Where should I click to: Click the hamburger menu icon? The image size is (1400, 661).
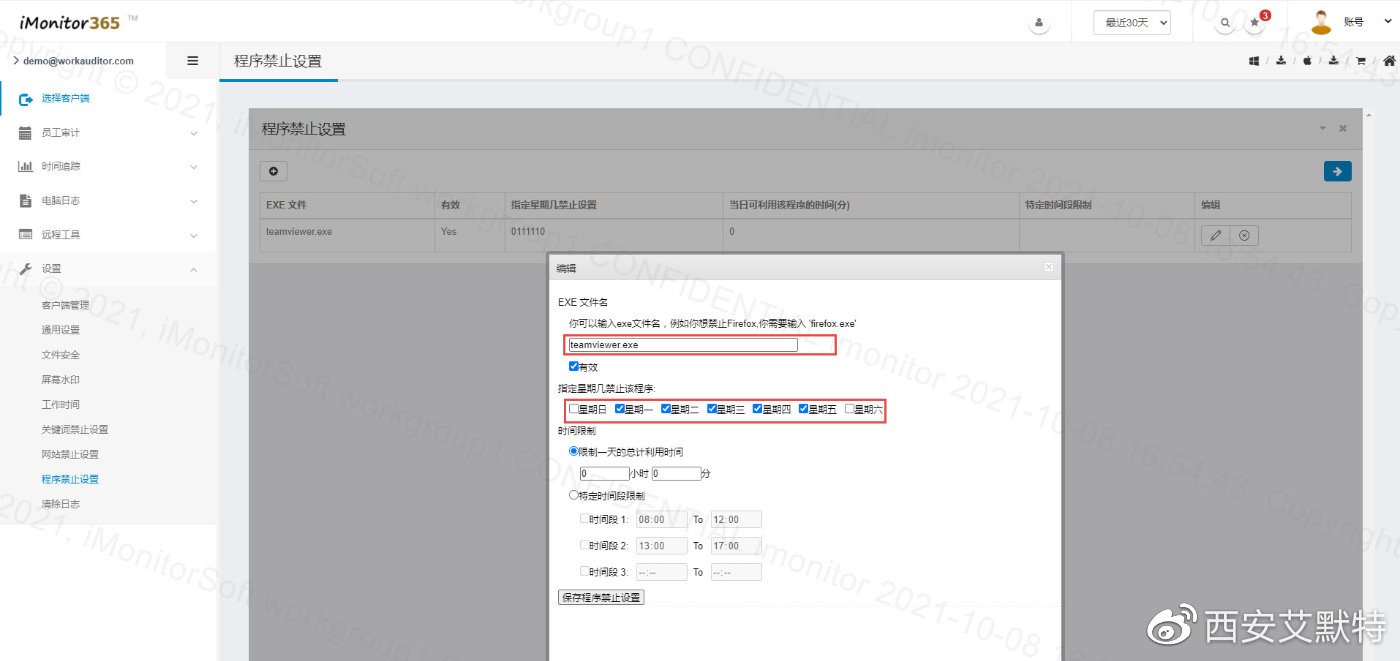[193, 61]
